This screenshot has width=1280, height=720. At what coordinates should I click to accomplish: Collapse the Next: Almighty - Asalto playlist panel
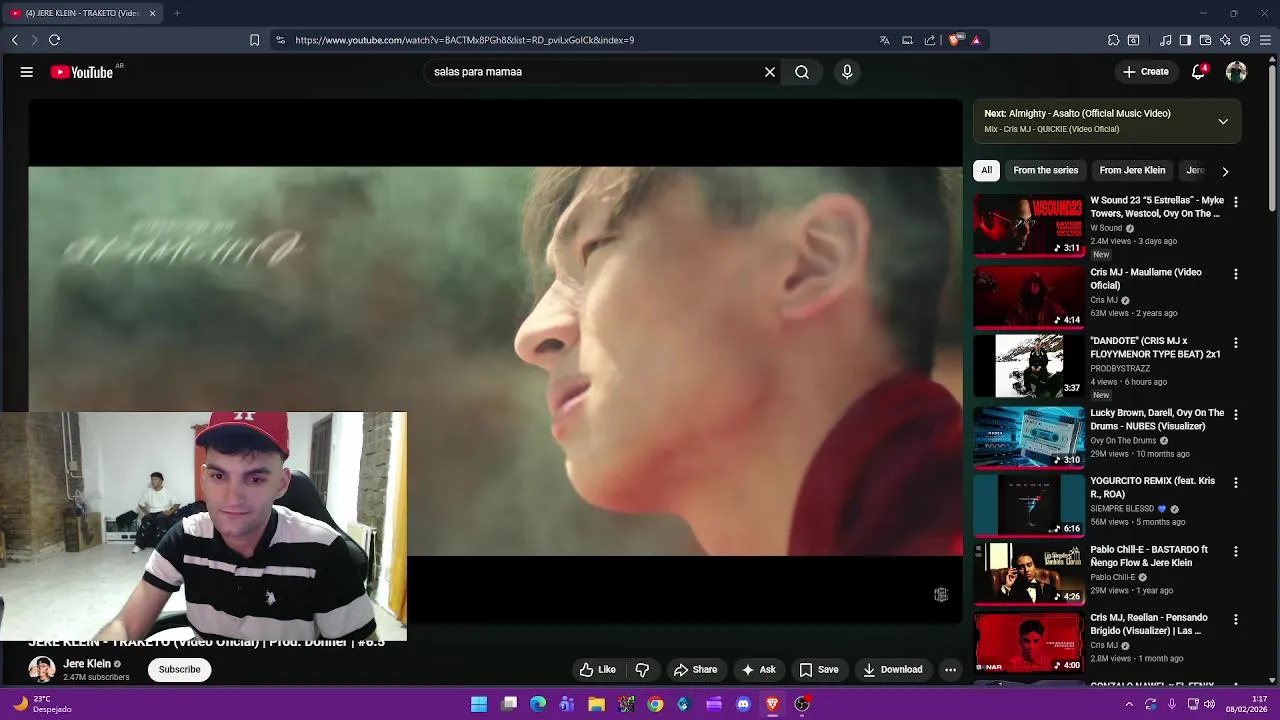(x=1223, y=121)
